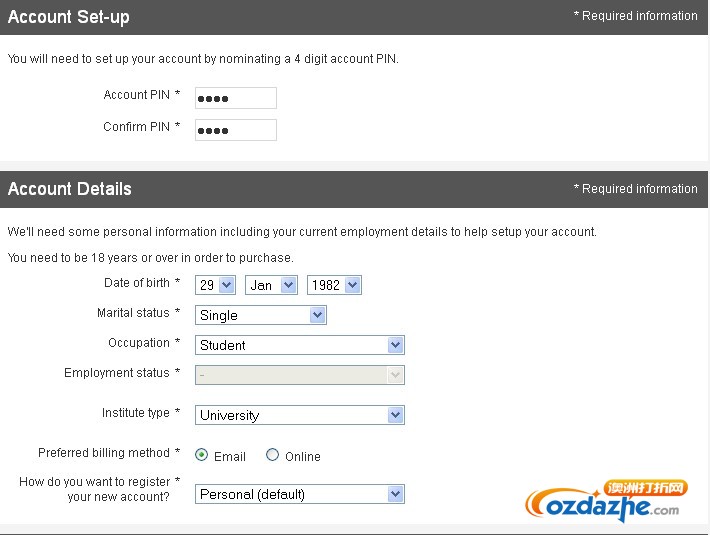
Task: Select the Online billing method radio button
Action: (x=272, y=454)
